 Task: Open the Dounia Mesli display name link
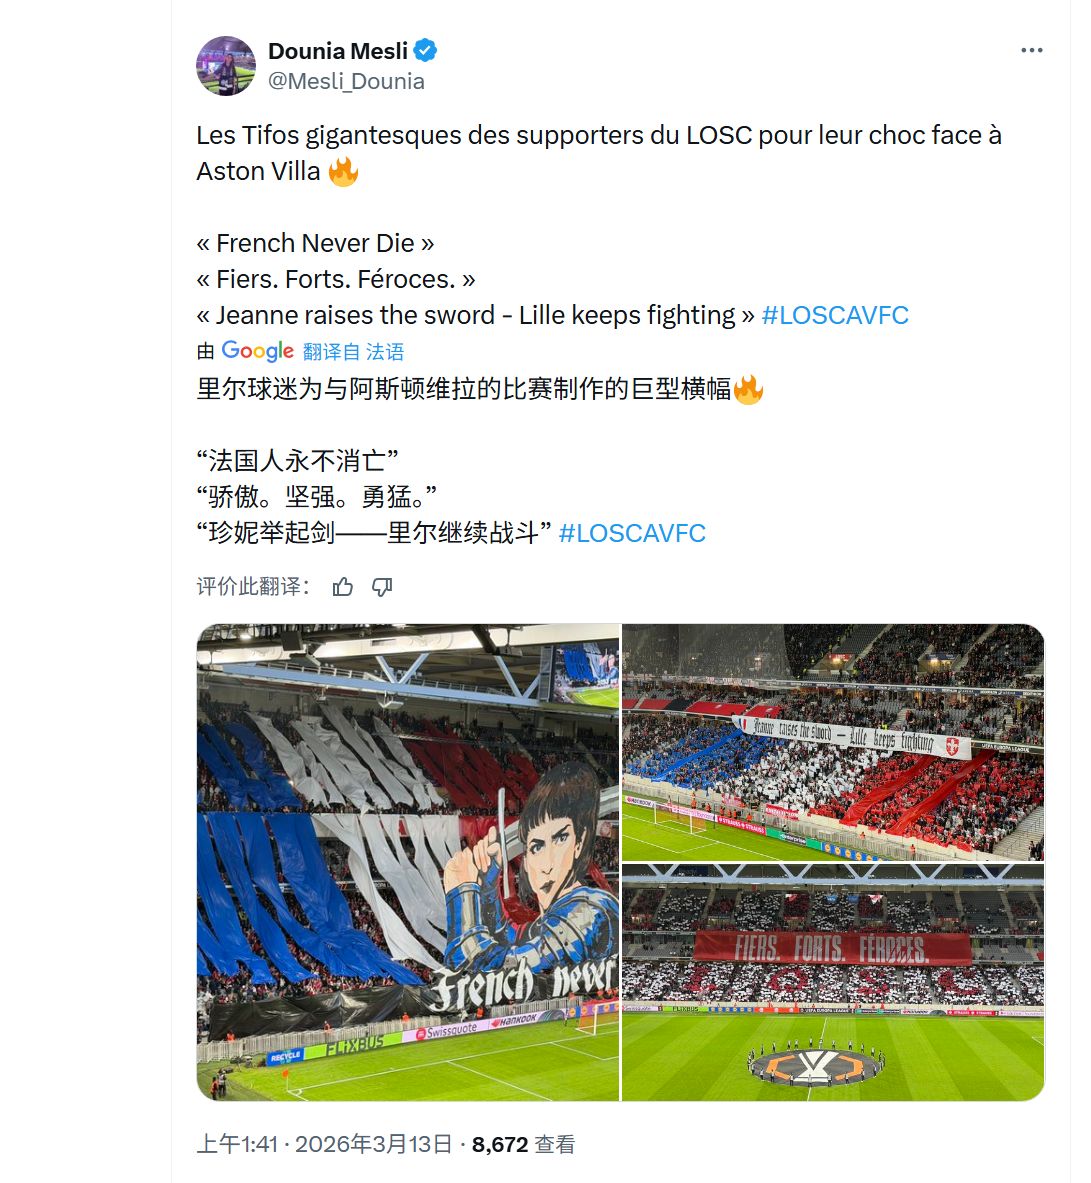(x=338, y=51)
